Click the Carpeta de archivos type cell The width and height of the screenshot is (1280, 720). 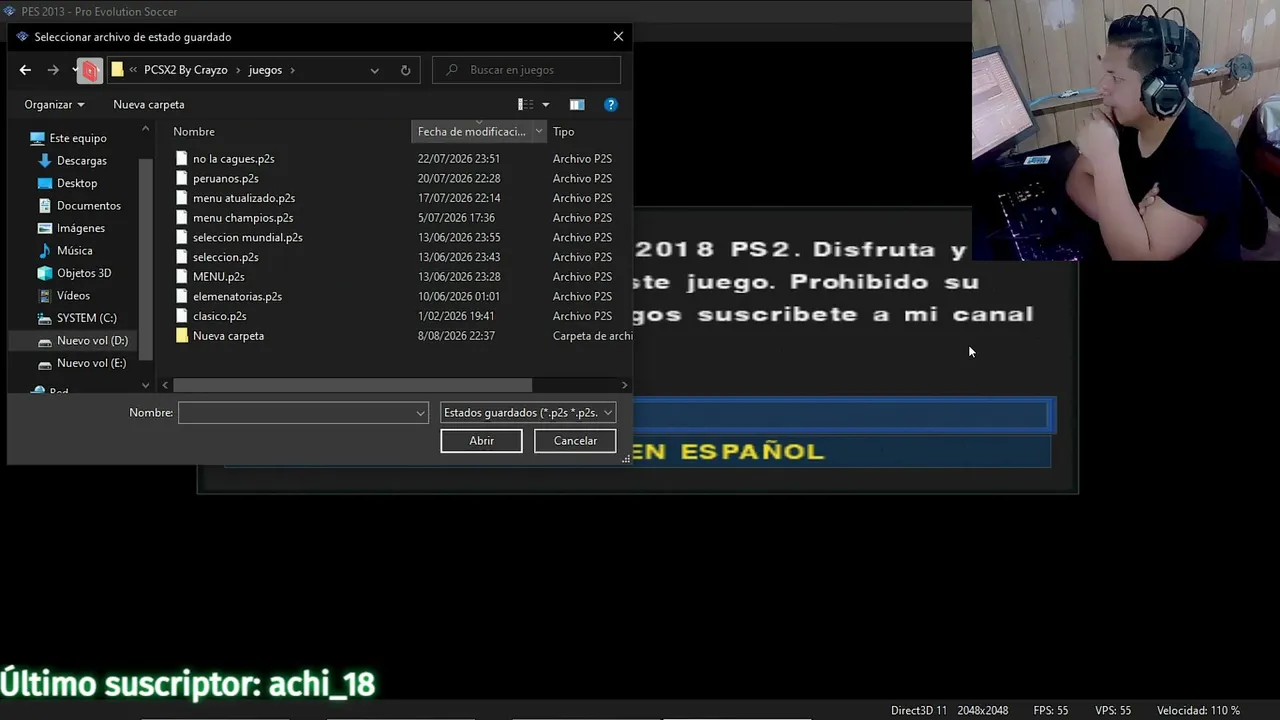coord(592,336)
